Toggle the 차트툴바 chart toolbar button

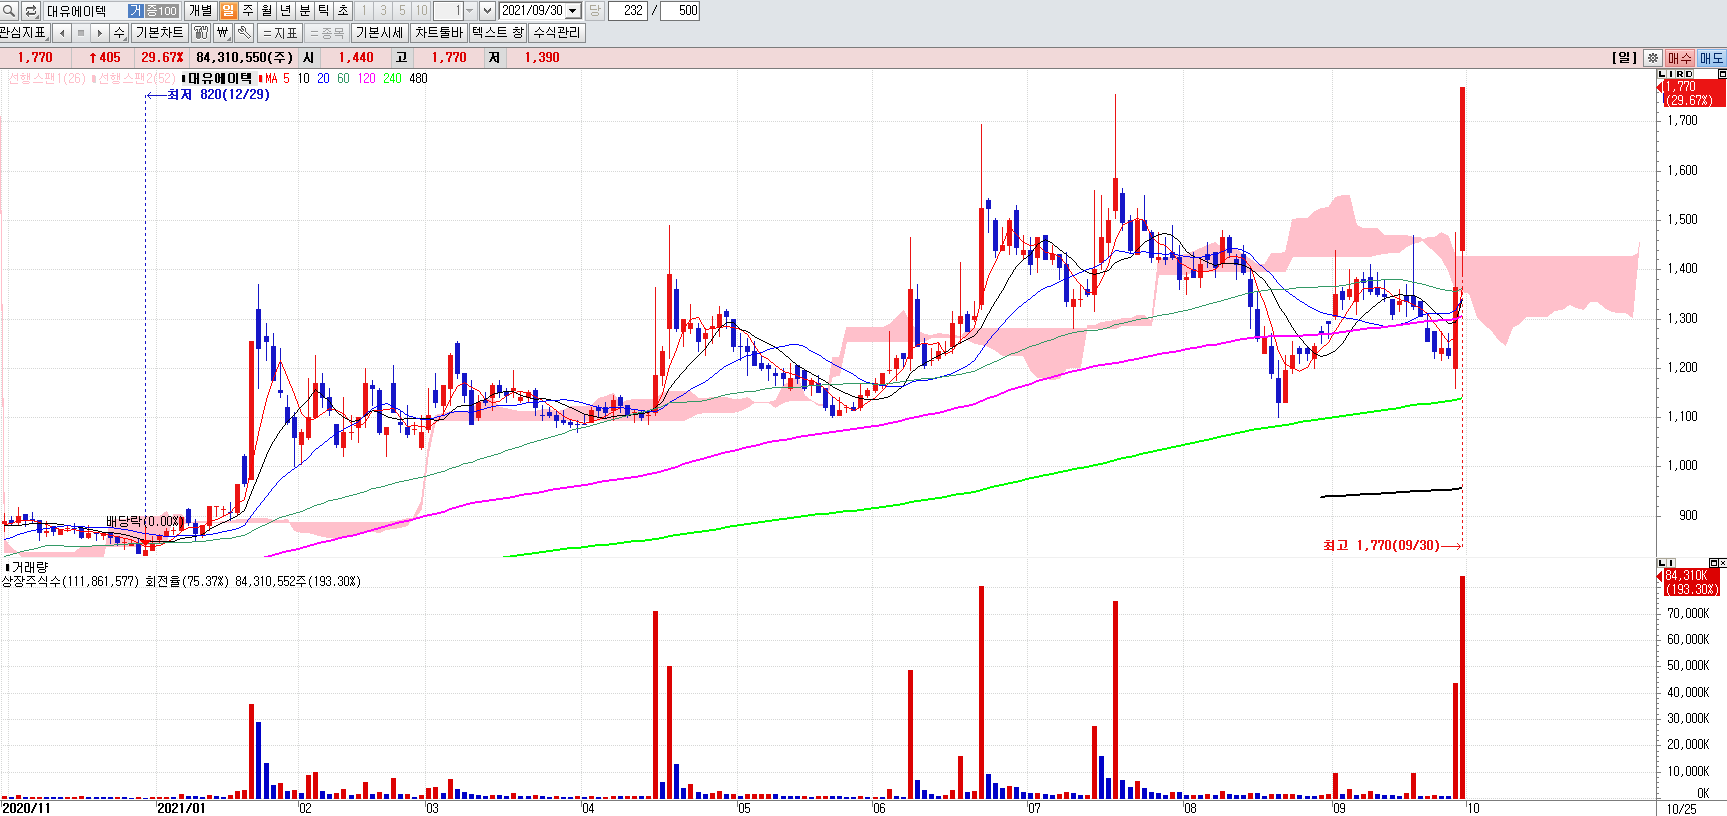[x=439, y=32]
